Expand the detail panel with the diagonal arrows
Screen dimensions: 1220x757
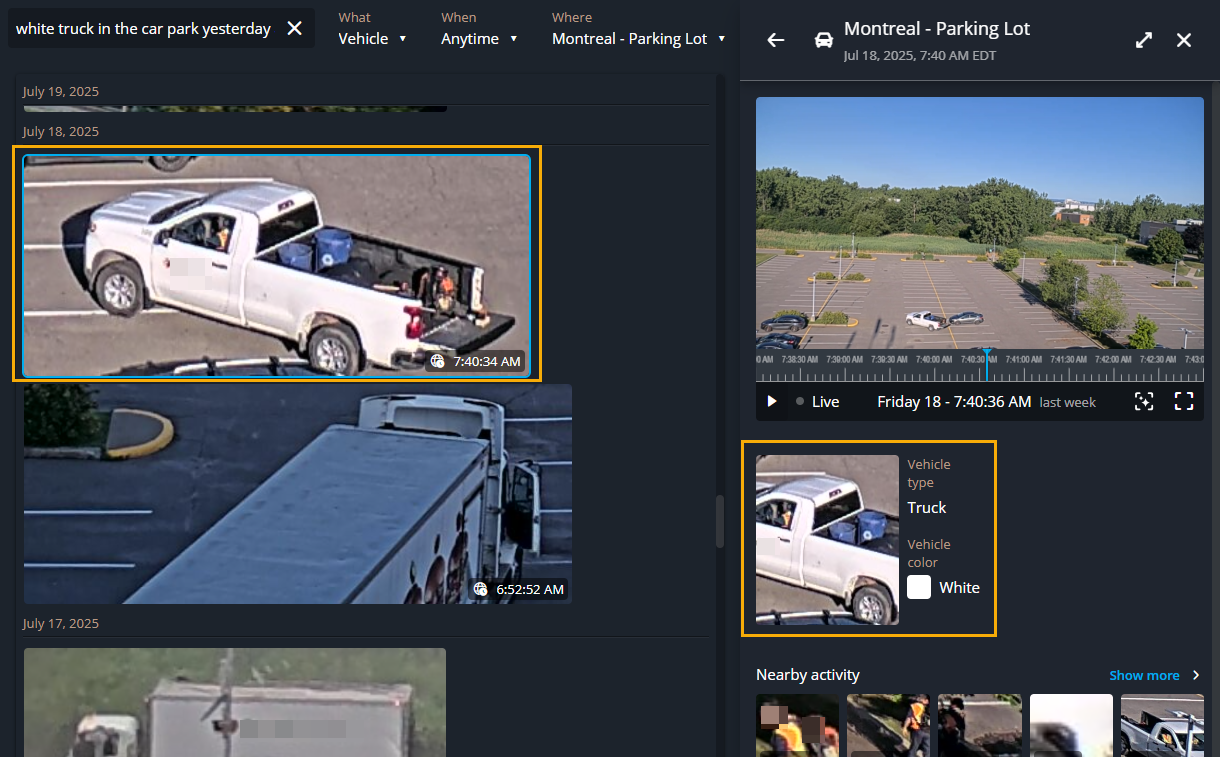1143,40
